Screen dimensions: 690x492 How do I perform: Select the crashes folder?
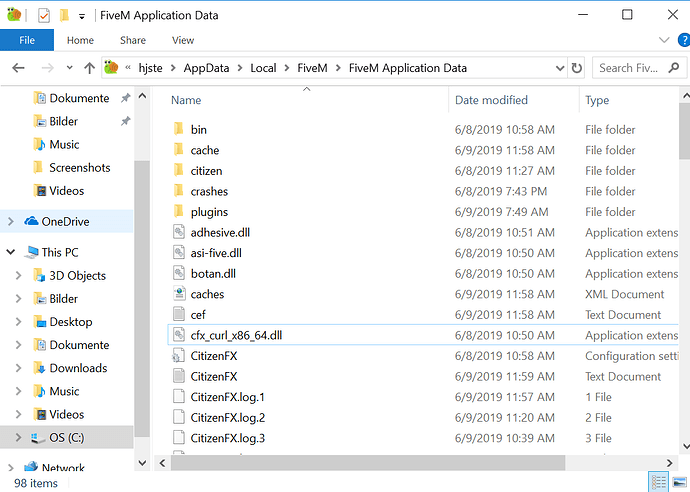(x=209, y=191)
